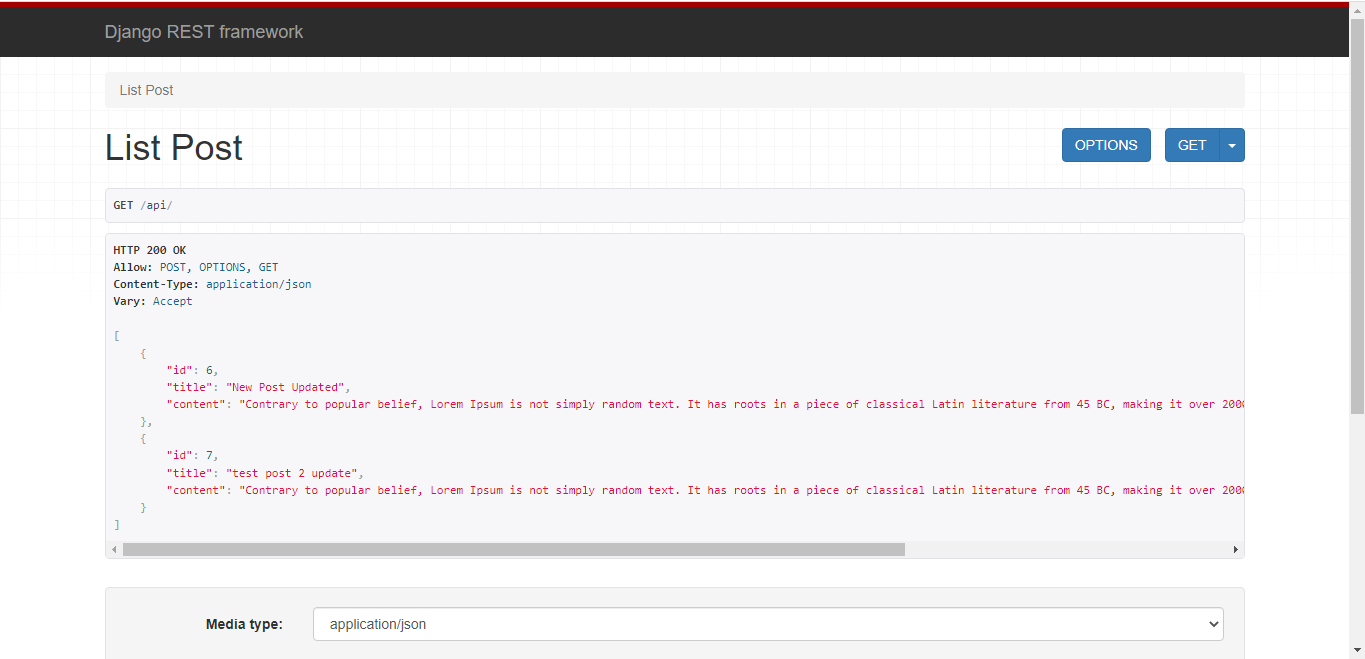The width and height of the screenshot is (1365, 659).
Task: Click the Django REST framework brand link
Action: (x=204, y=32)
